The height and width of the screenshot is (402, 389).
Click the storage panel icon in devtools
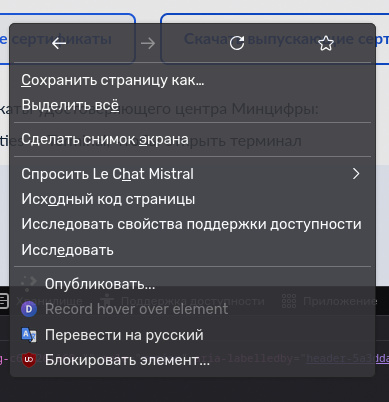4,301
